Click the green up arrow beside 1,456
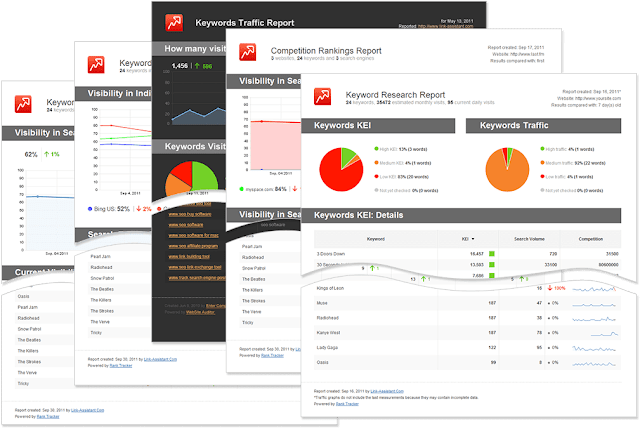 pos(197,66)
